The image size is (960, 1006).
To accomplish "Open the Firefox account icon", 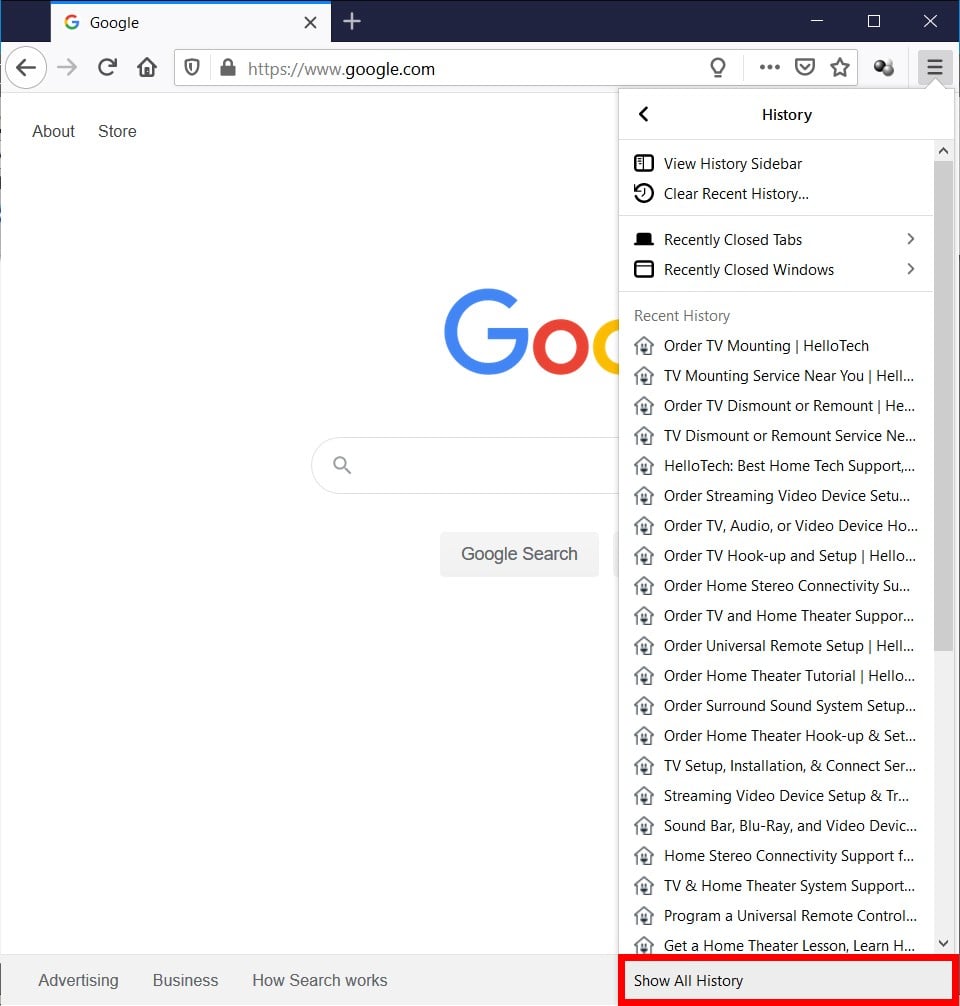I will point(883,68).
